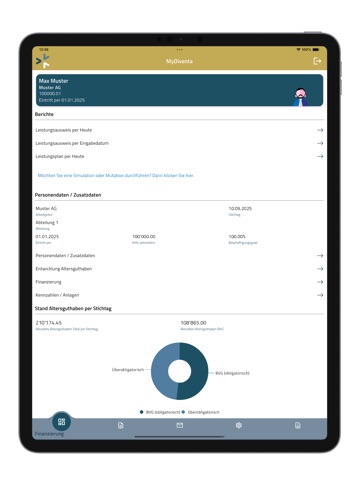This screenshot has height=480, width=360.
Task: Tap the MyDiventa header title
Action: [179, 61]
